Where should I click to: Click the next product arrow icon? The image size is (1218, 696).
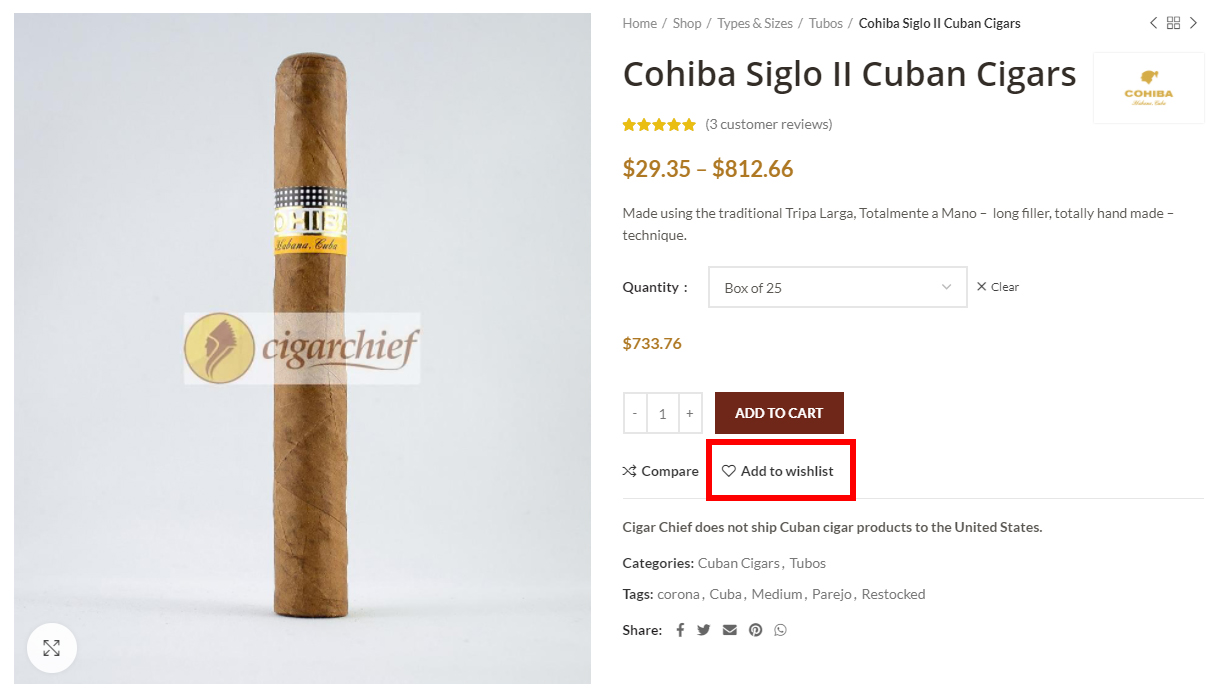(x=1193, y=23)
